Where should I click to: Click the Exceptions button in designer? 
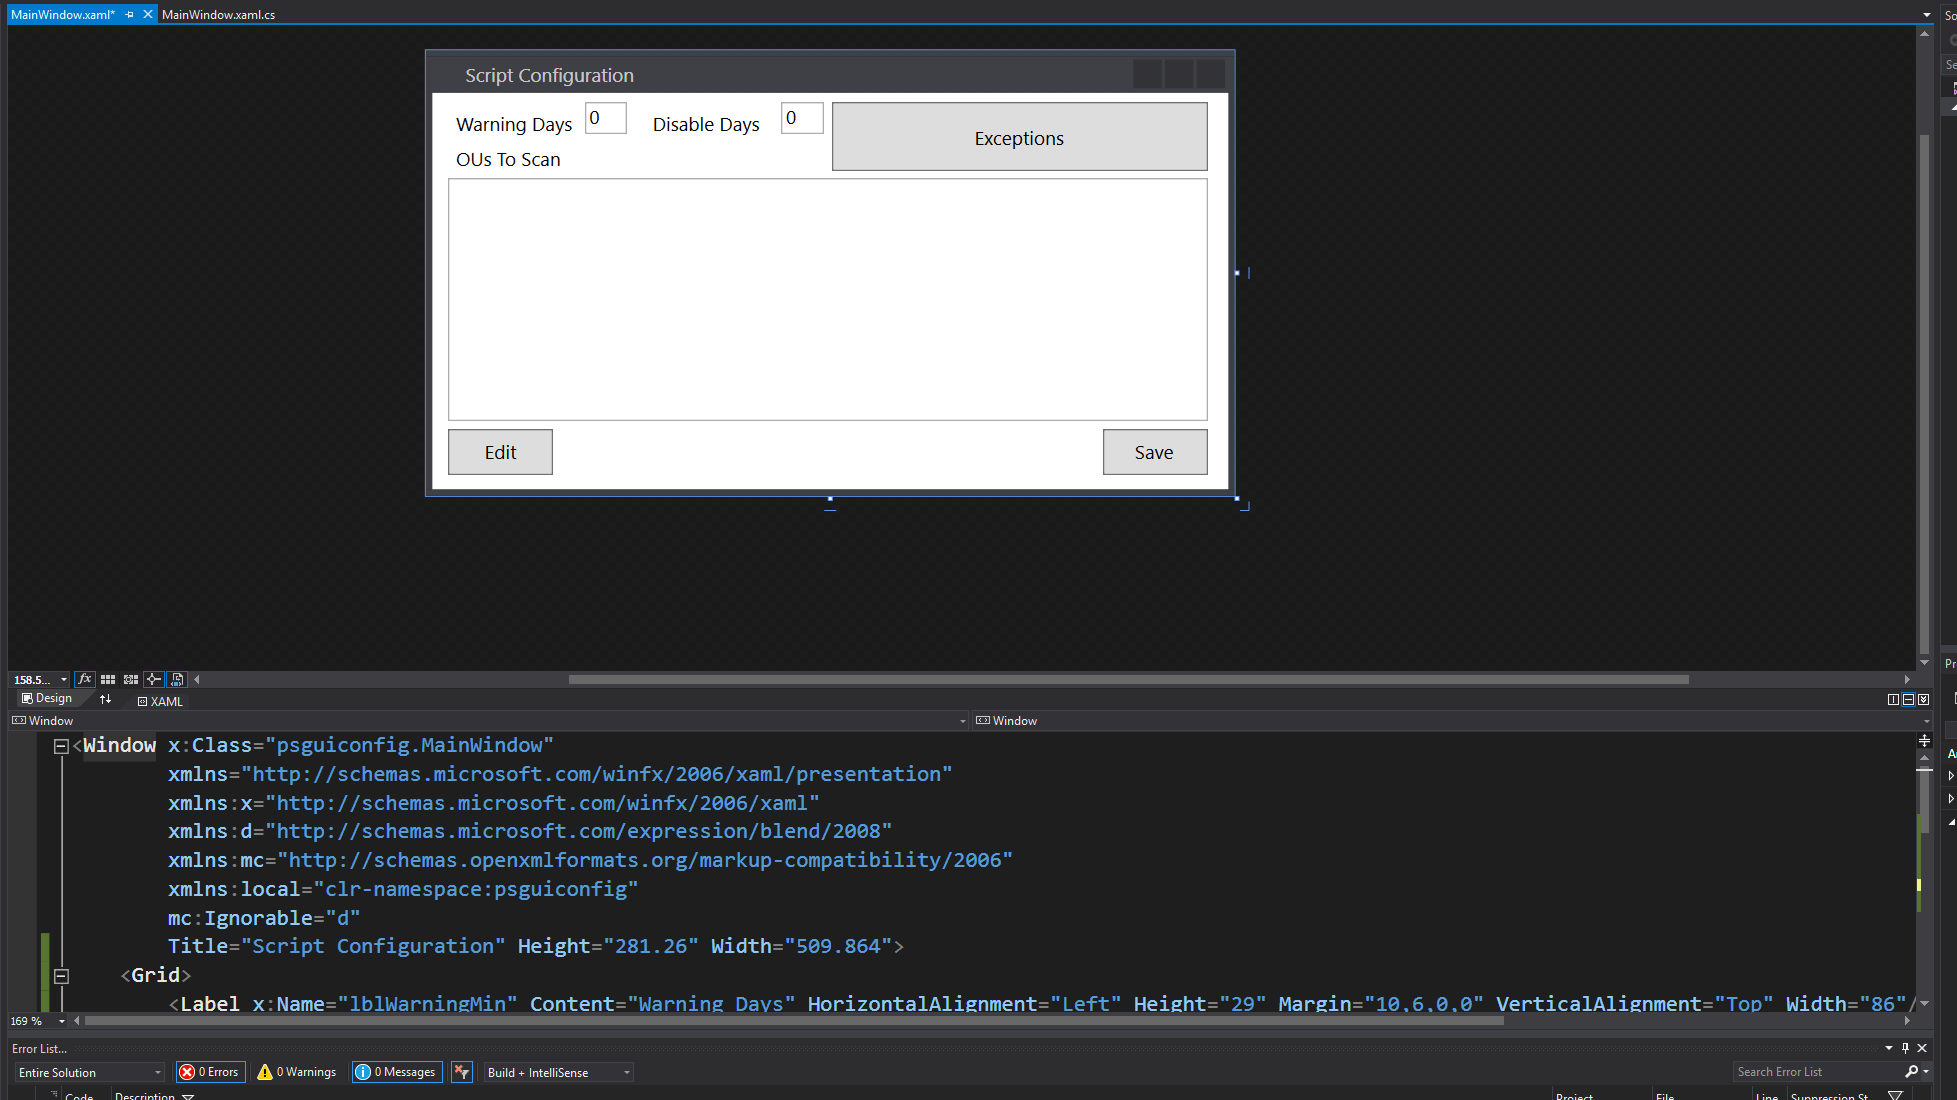(1019, 137)
